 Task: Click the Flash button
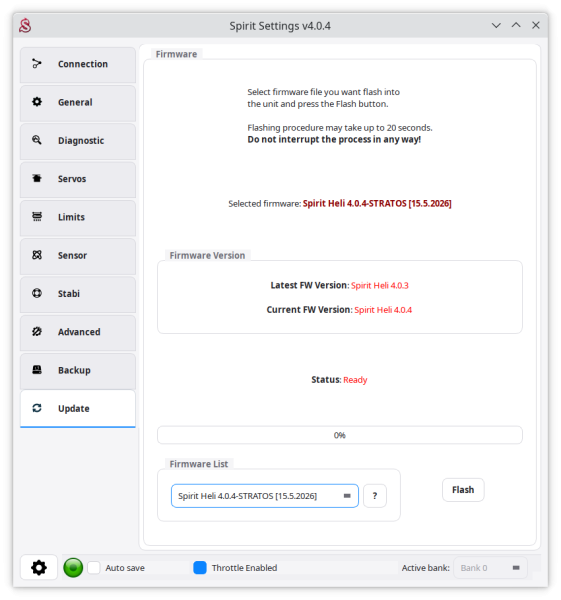point(463,490)
